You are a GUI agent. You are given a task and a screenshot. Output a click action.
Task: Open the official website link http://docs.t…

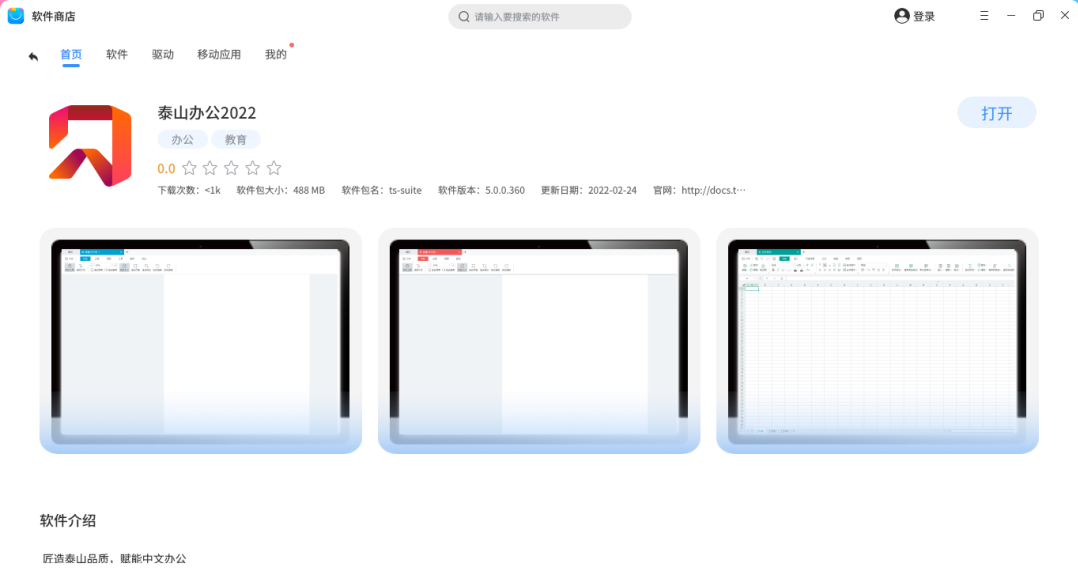(x=714, y=190)
